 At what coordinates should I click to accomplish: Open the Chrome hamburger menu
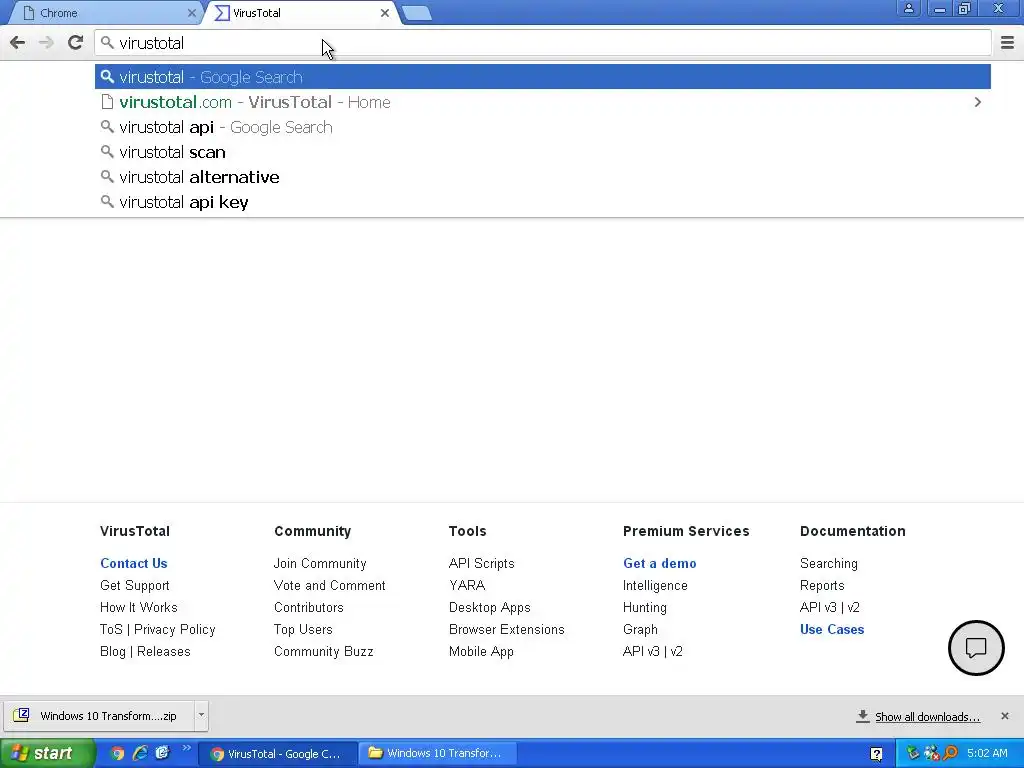pos(1007,43)
